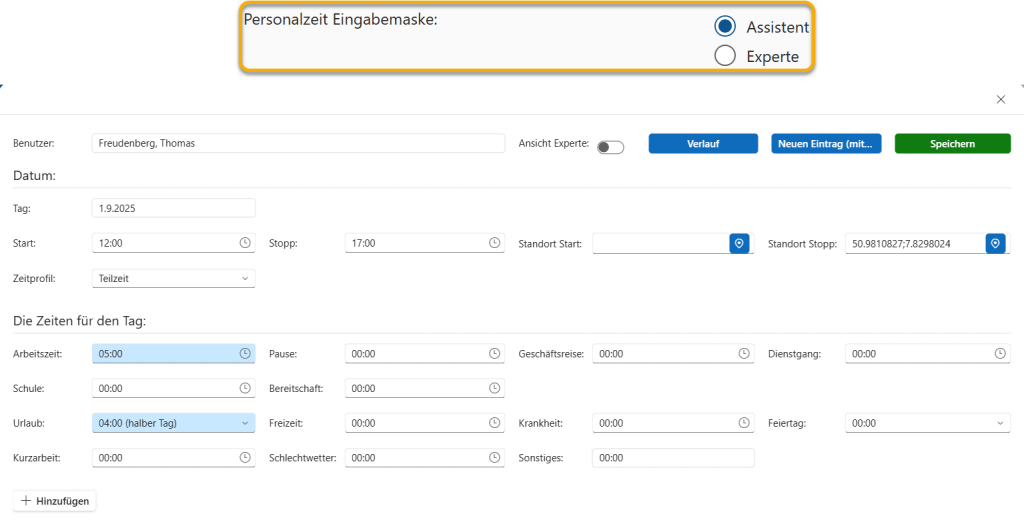Screen dimensions: 1024x532
Task: Expand the Urlaub dropdown
Action: point(173,423)
